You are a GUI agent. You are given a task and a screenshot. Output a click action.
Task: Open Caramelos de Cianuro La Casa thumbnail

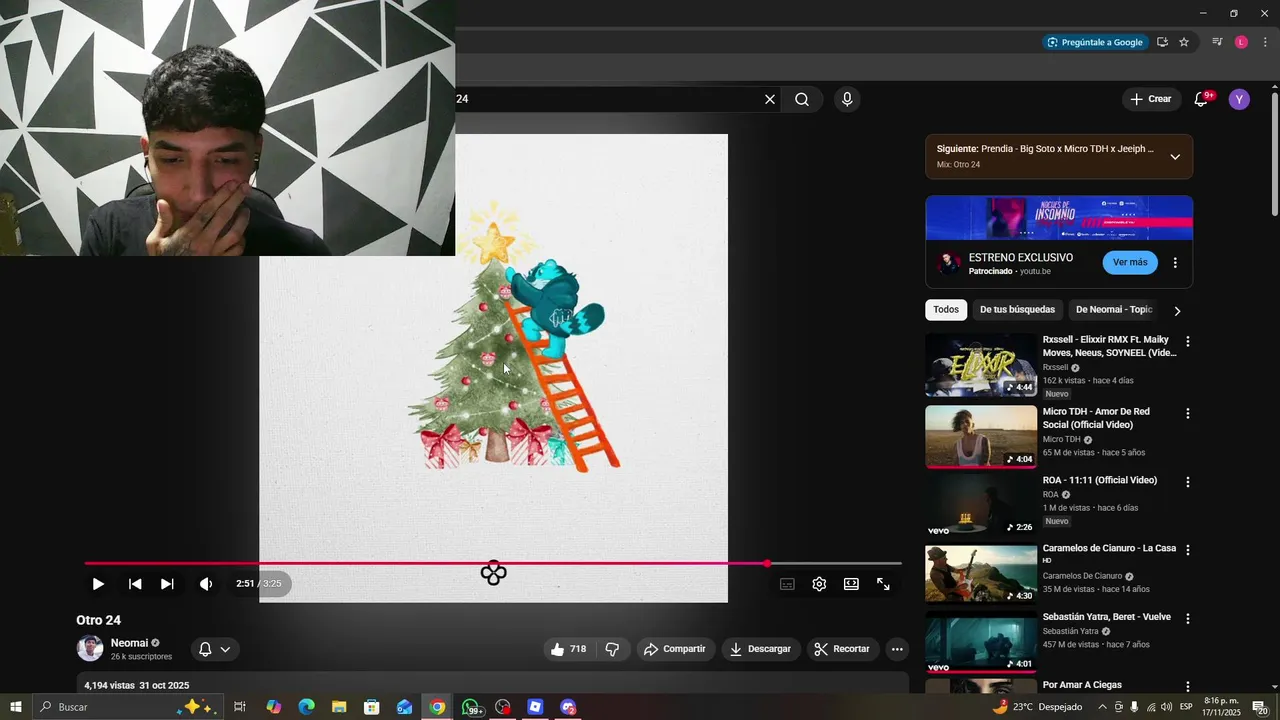981,574
